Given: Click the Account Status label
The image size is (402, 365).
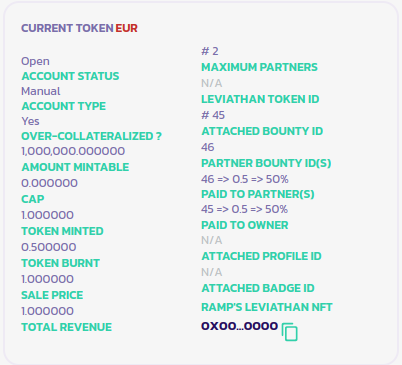Looking at the screenshot, I should coord(70,76).
